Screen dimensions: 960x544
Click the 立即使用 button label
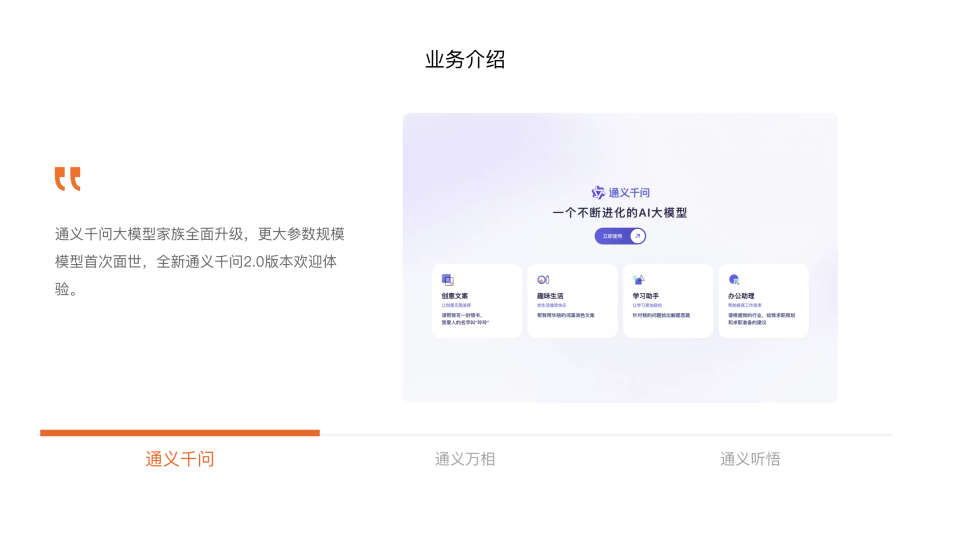point(612,236)
